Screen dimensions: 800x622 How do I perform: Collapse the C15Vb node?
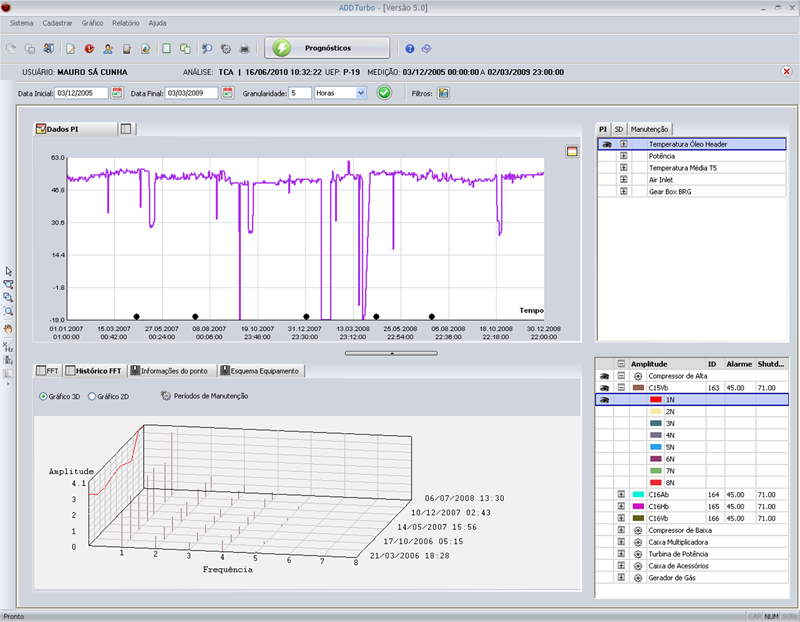(621, 388)
